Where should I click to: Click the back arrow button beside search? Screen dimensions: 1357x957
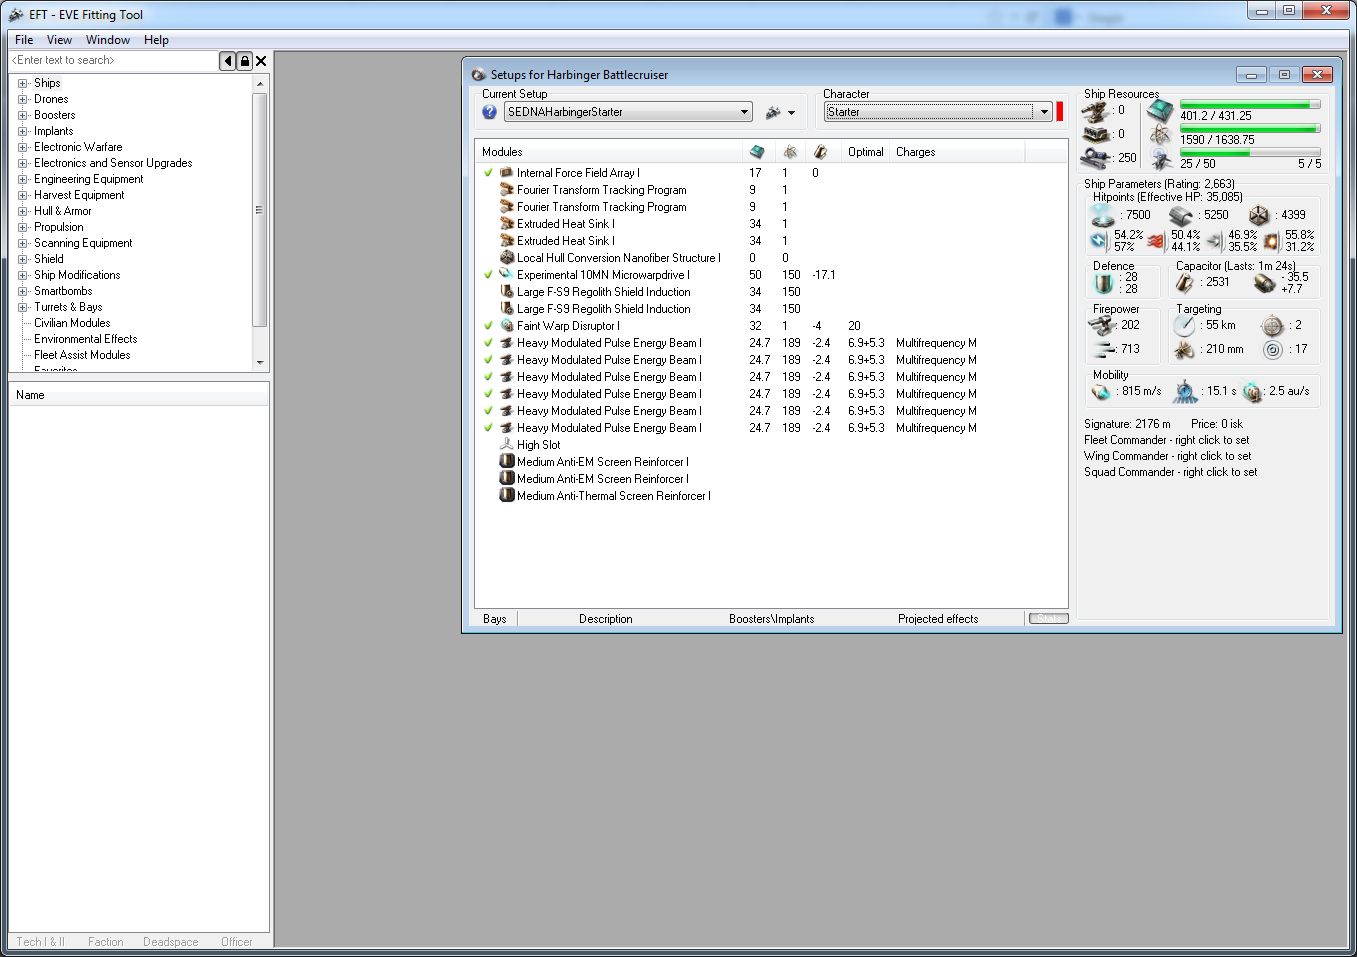pos(228,61)
